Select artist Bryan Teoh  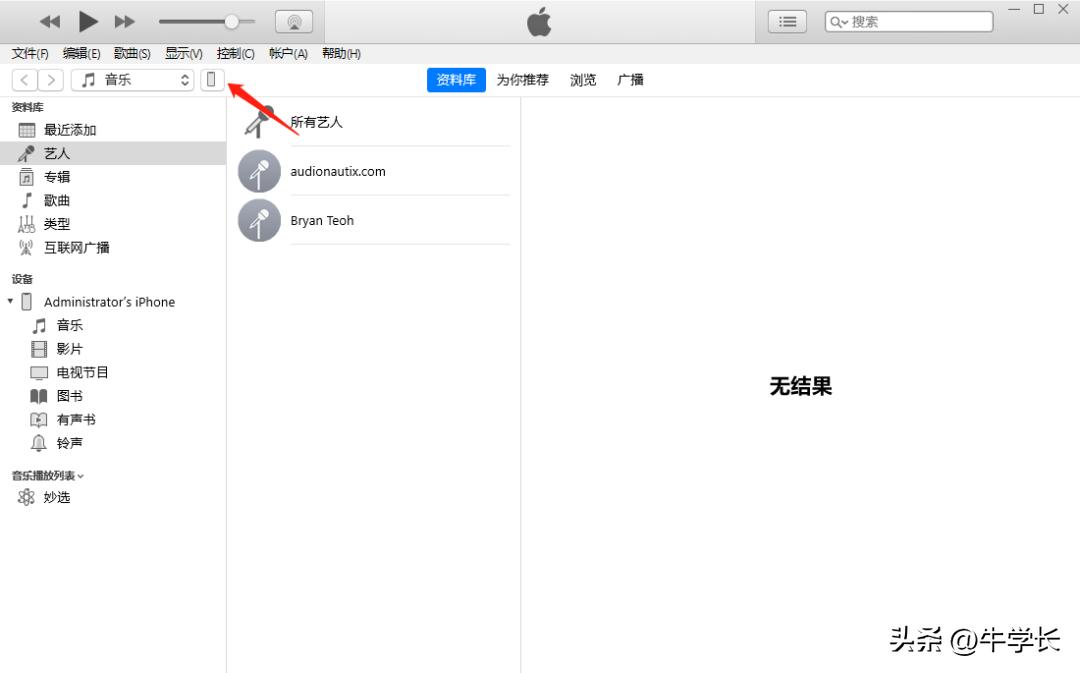tap(322, 220)
